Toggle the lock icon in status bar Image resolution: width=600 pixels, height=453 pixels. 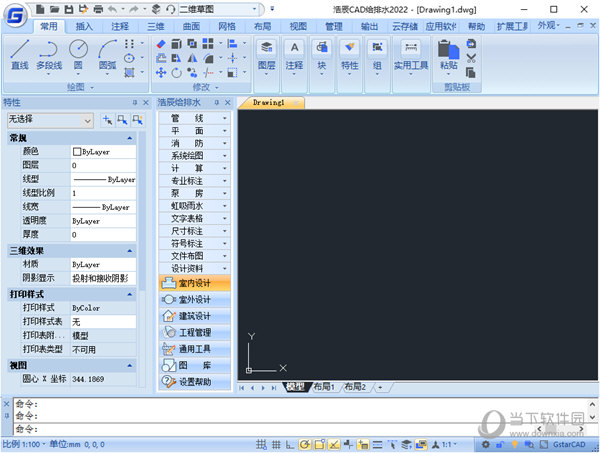coord(500,444)
